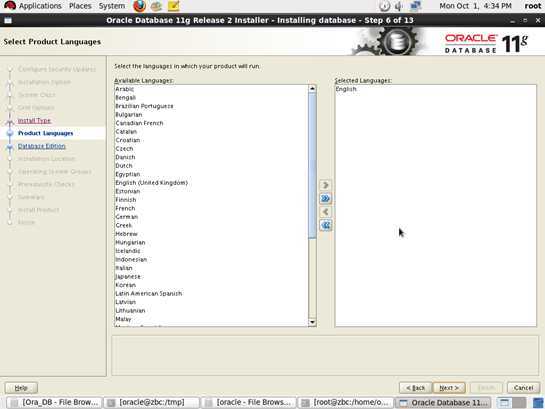Go to Database Edition step
The width and height of the screenshot is (545, 409).
click(x=42, y=146)
